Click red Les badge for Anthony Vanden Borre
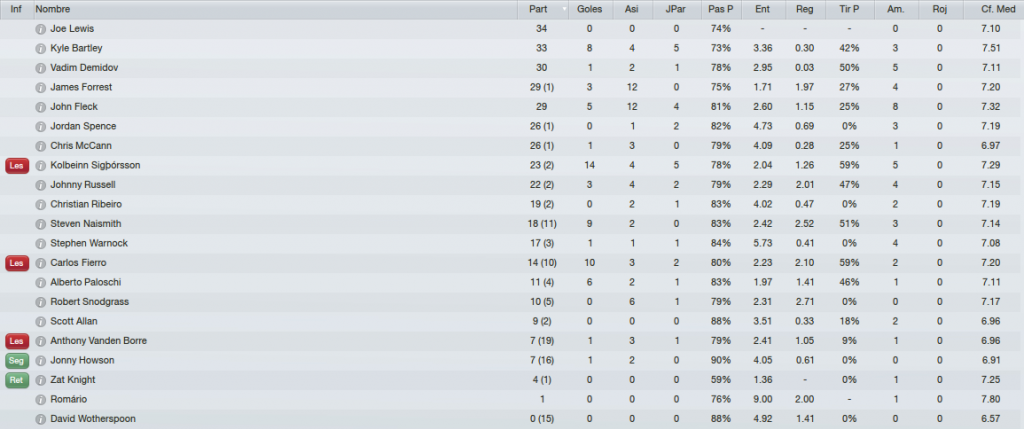Viewport: 1024px width, 429px height. coord(17,341)
